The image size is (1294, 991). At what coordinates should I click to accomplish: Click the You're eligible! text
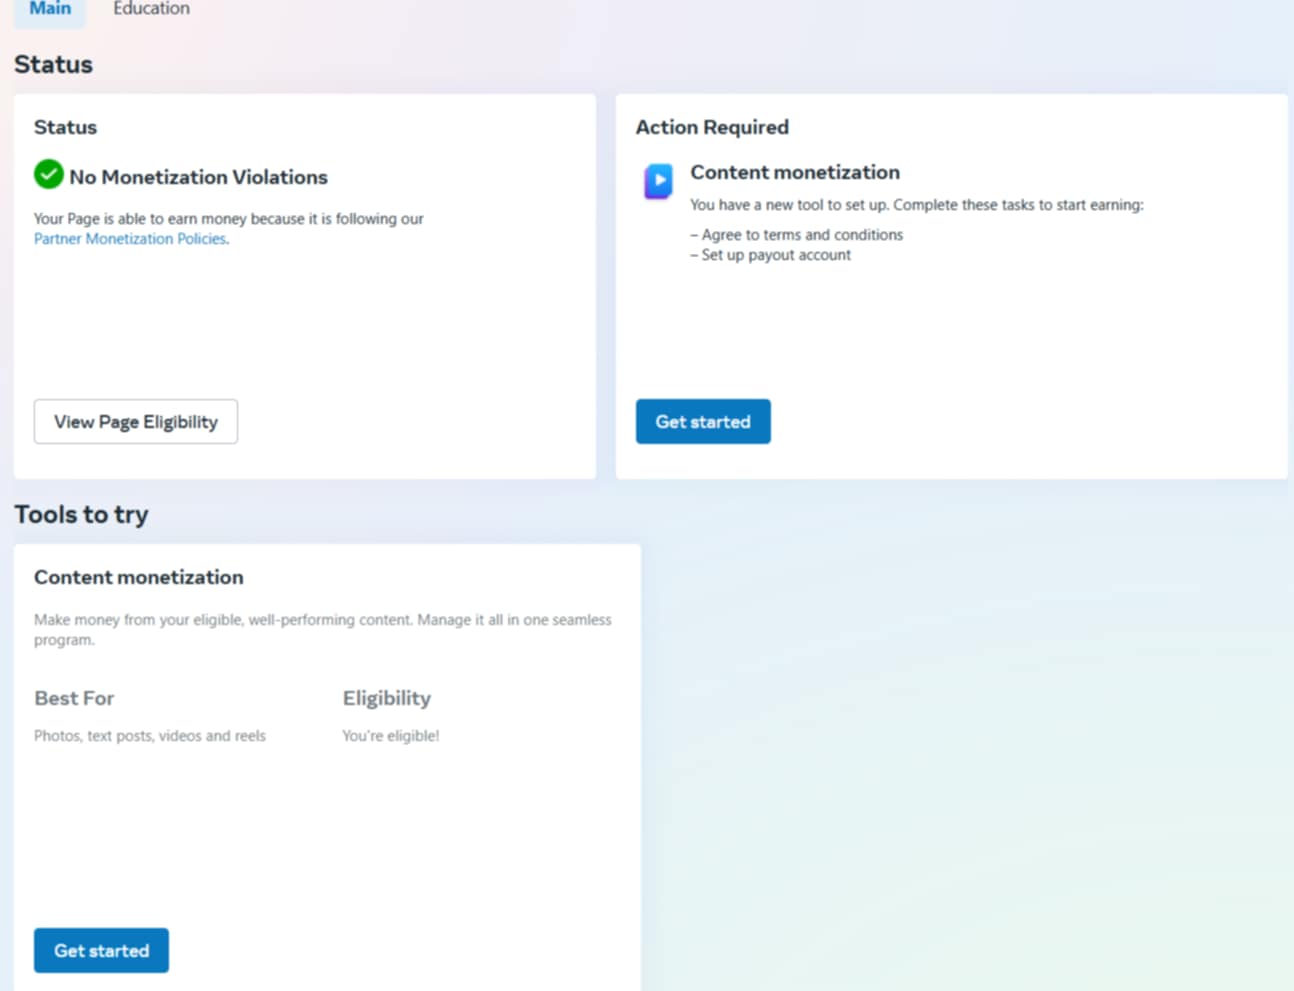click(x=390, y=736)
